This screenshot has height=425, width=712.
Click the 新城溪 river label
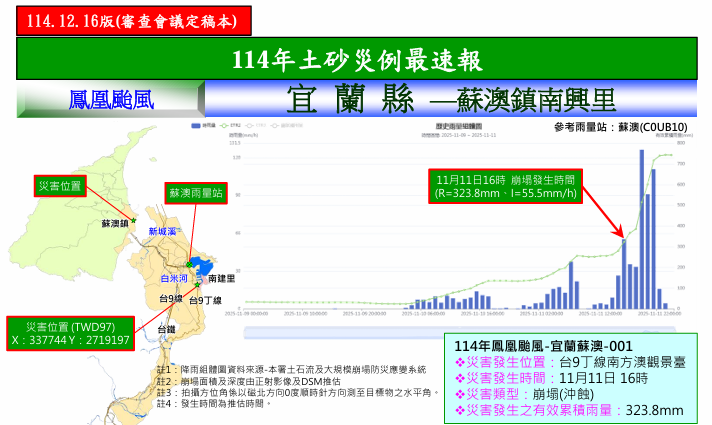(x=162, y=232)
